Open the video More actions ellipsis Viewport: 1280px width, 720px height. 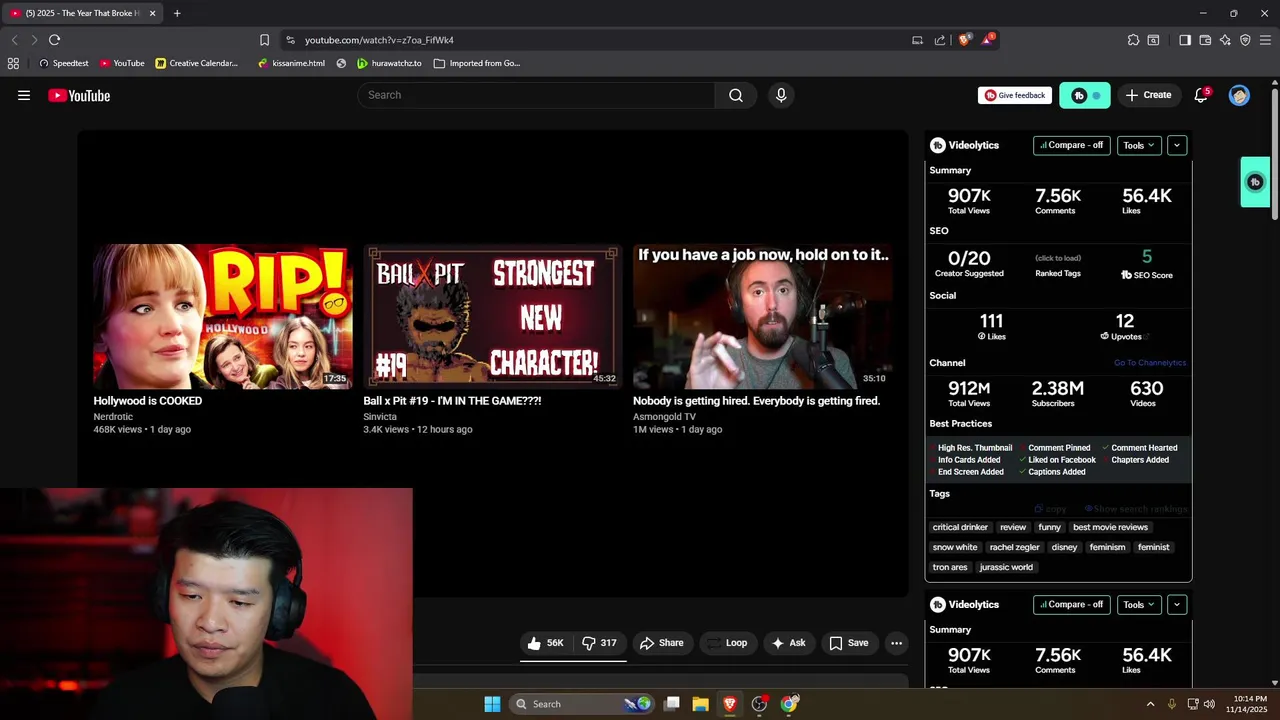tap(897, 643)
